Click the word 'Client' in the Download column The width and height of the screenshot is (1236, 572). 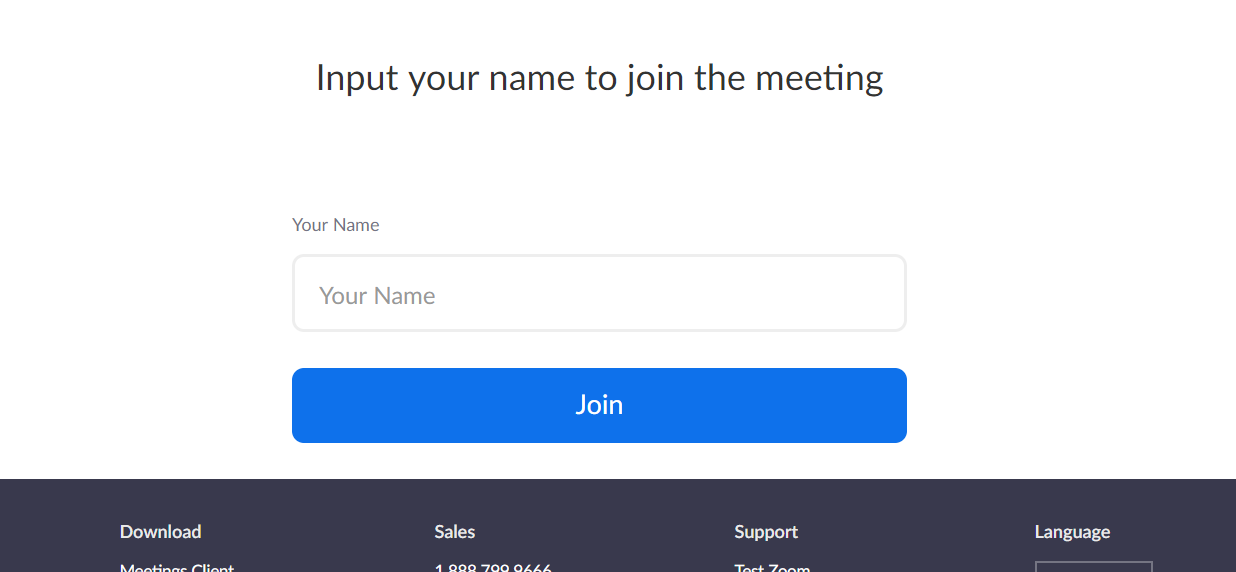point(208,568)
